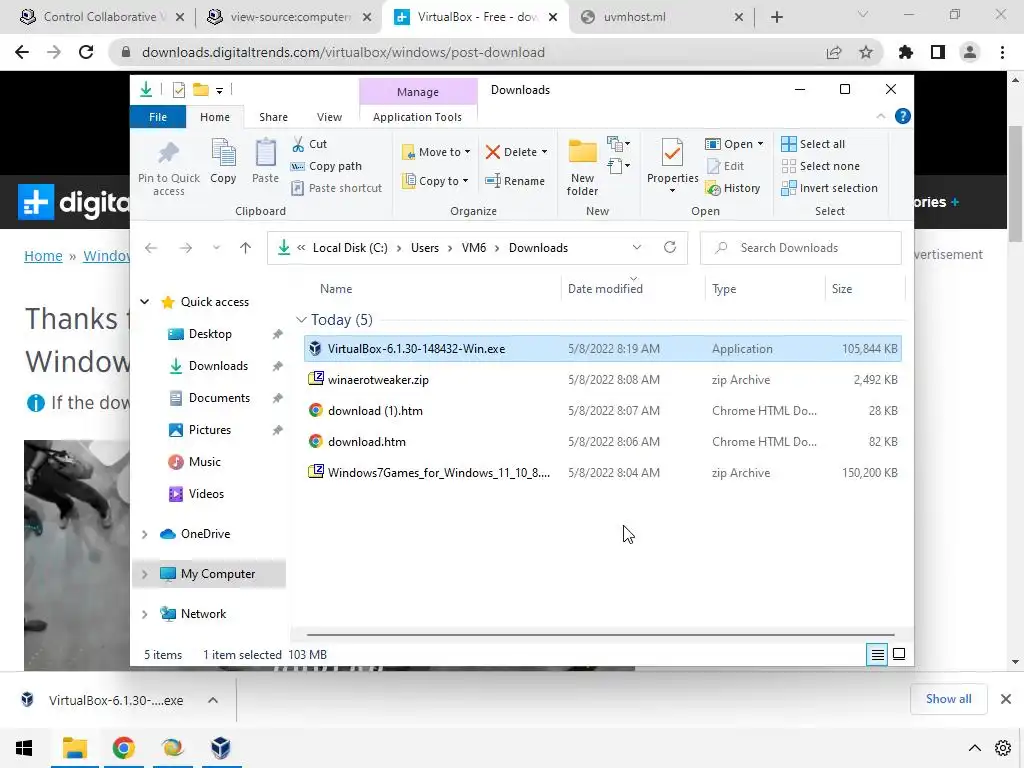Image resolution: width=1024 pixels, height=768 pixels.
Task: Minimize the ribbon with chevron
Action: (880, 116)
